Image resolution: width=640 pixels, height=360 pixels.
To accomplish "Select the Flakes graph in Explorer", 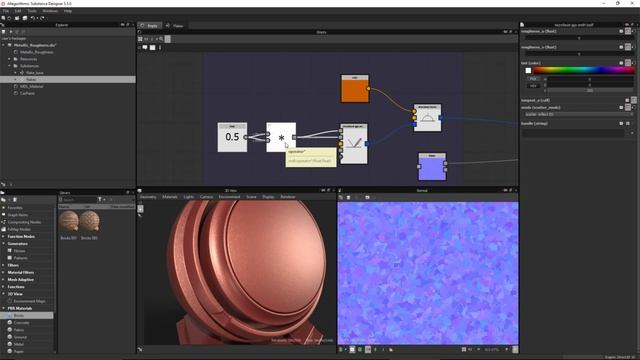I will pos(31,80).
